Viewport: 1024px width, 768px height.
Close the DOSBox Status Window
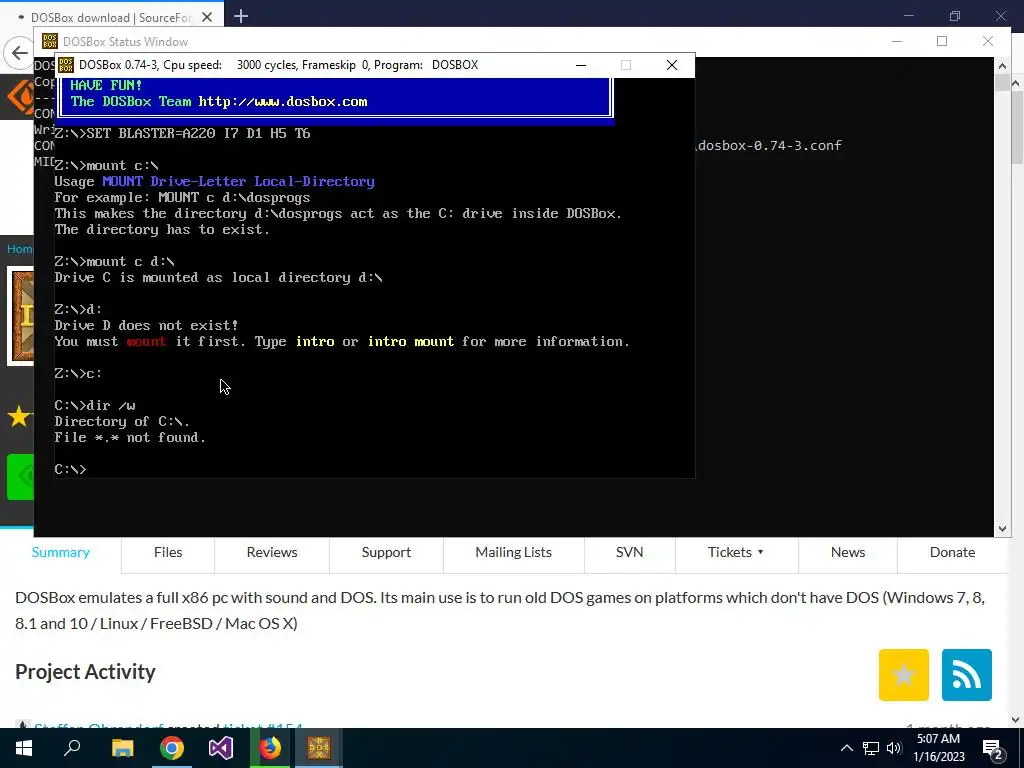click(x=987, y=41)
